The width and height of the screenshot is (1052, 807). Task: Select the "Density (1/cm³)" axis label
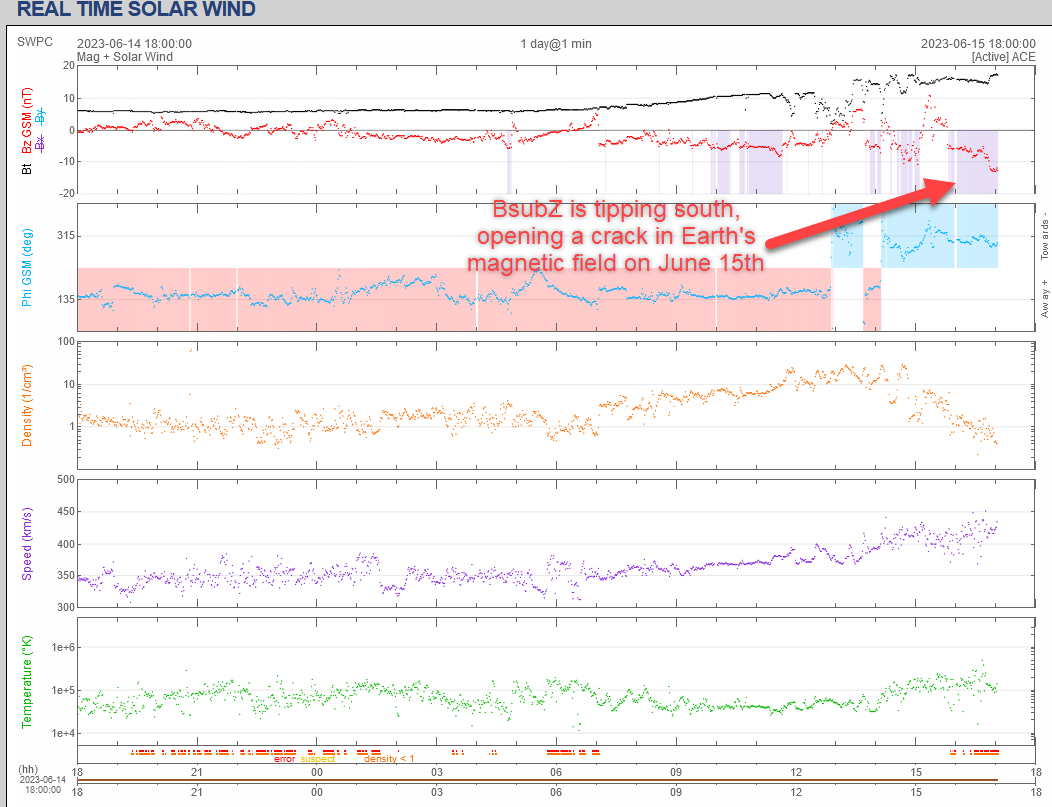(26, 406)
